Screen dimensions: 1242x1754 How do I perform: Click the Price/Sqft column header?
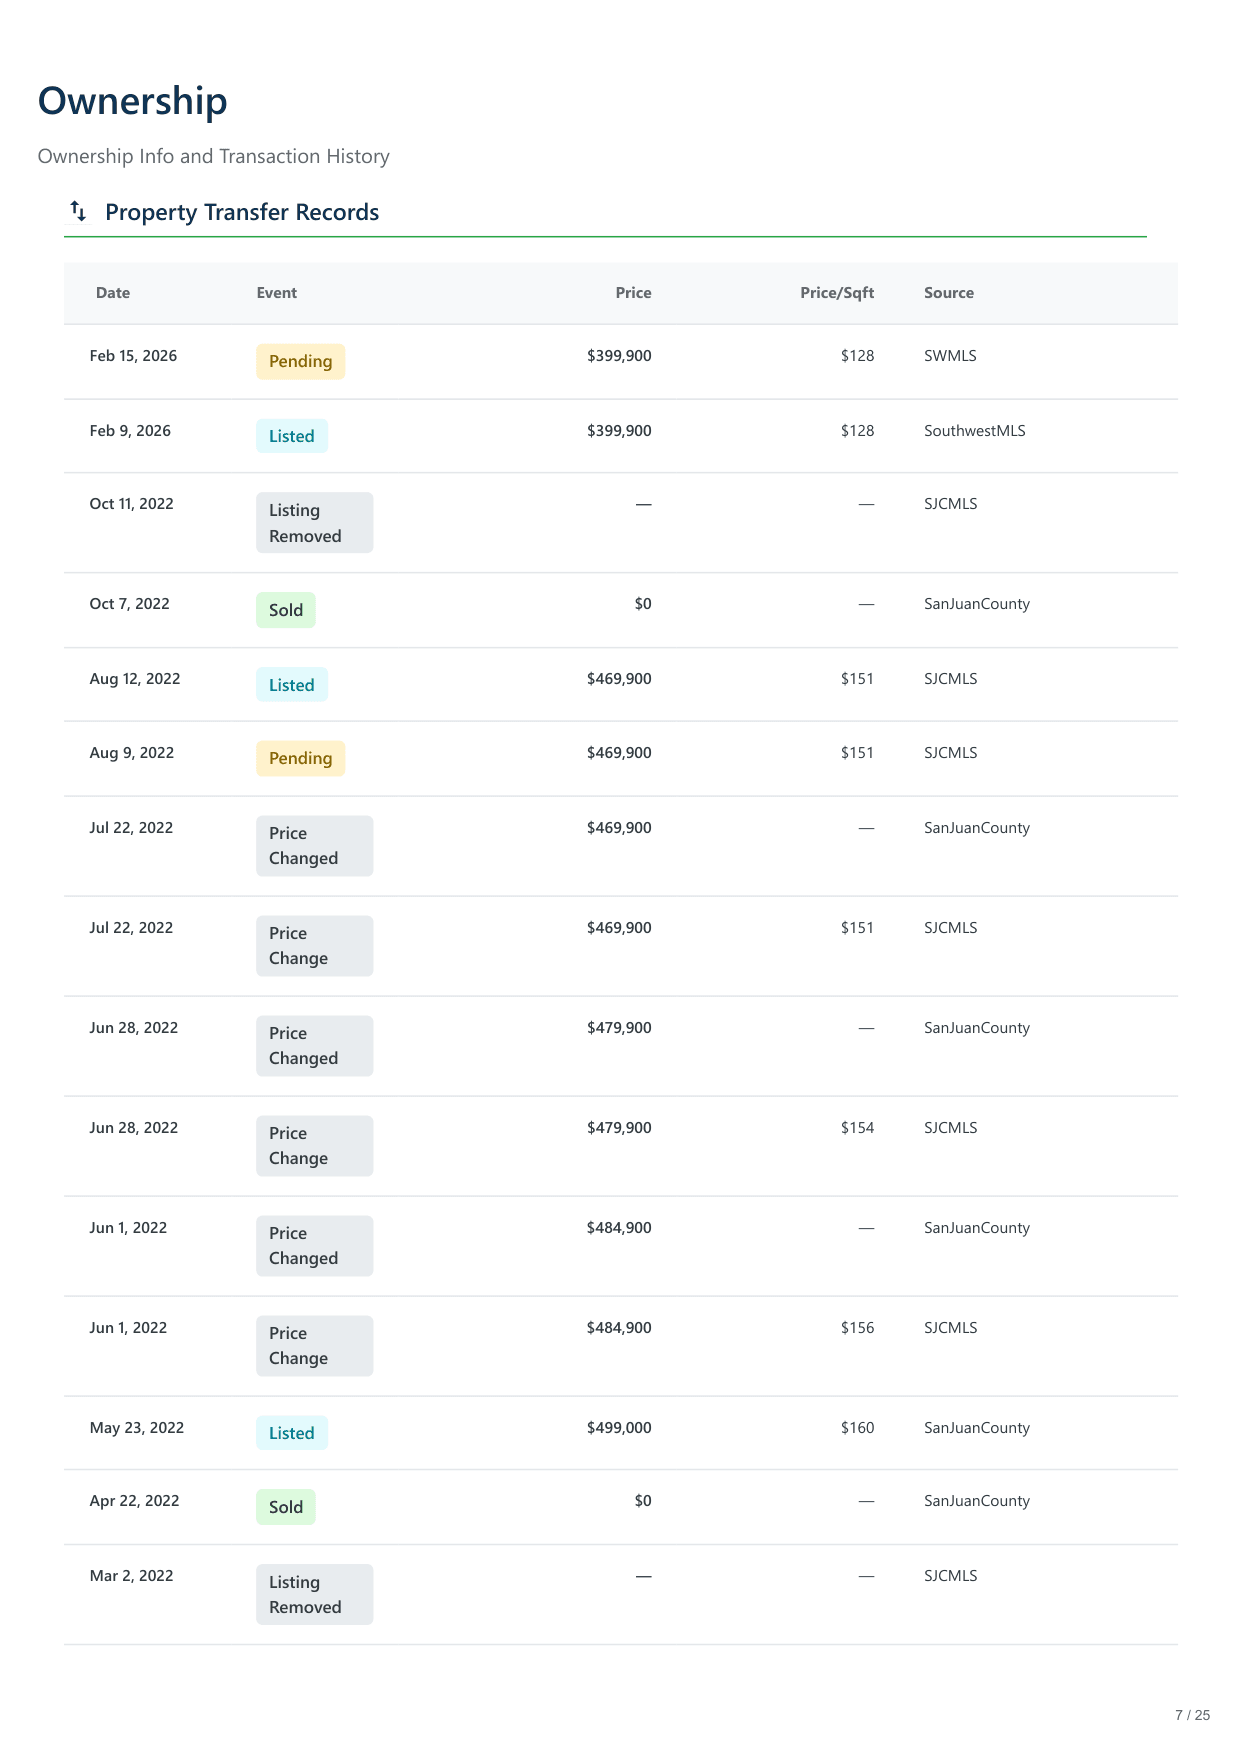point(836,293)
